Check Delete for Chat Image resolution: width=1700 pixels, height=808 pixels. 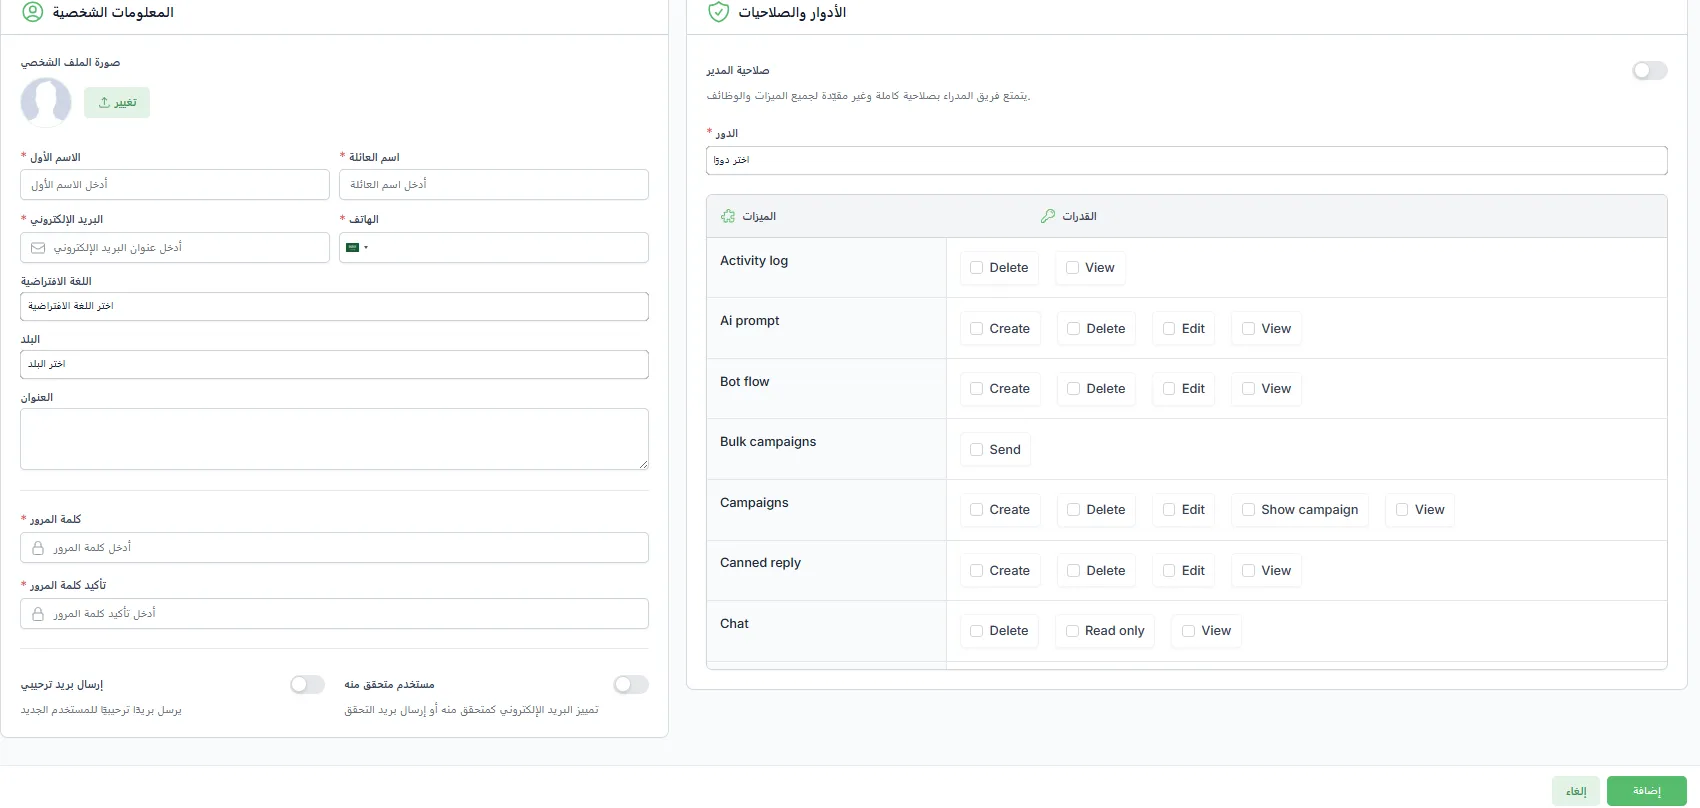click(976, 631)
